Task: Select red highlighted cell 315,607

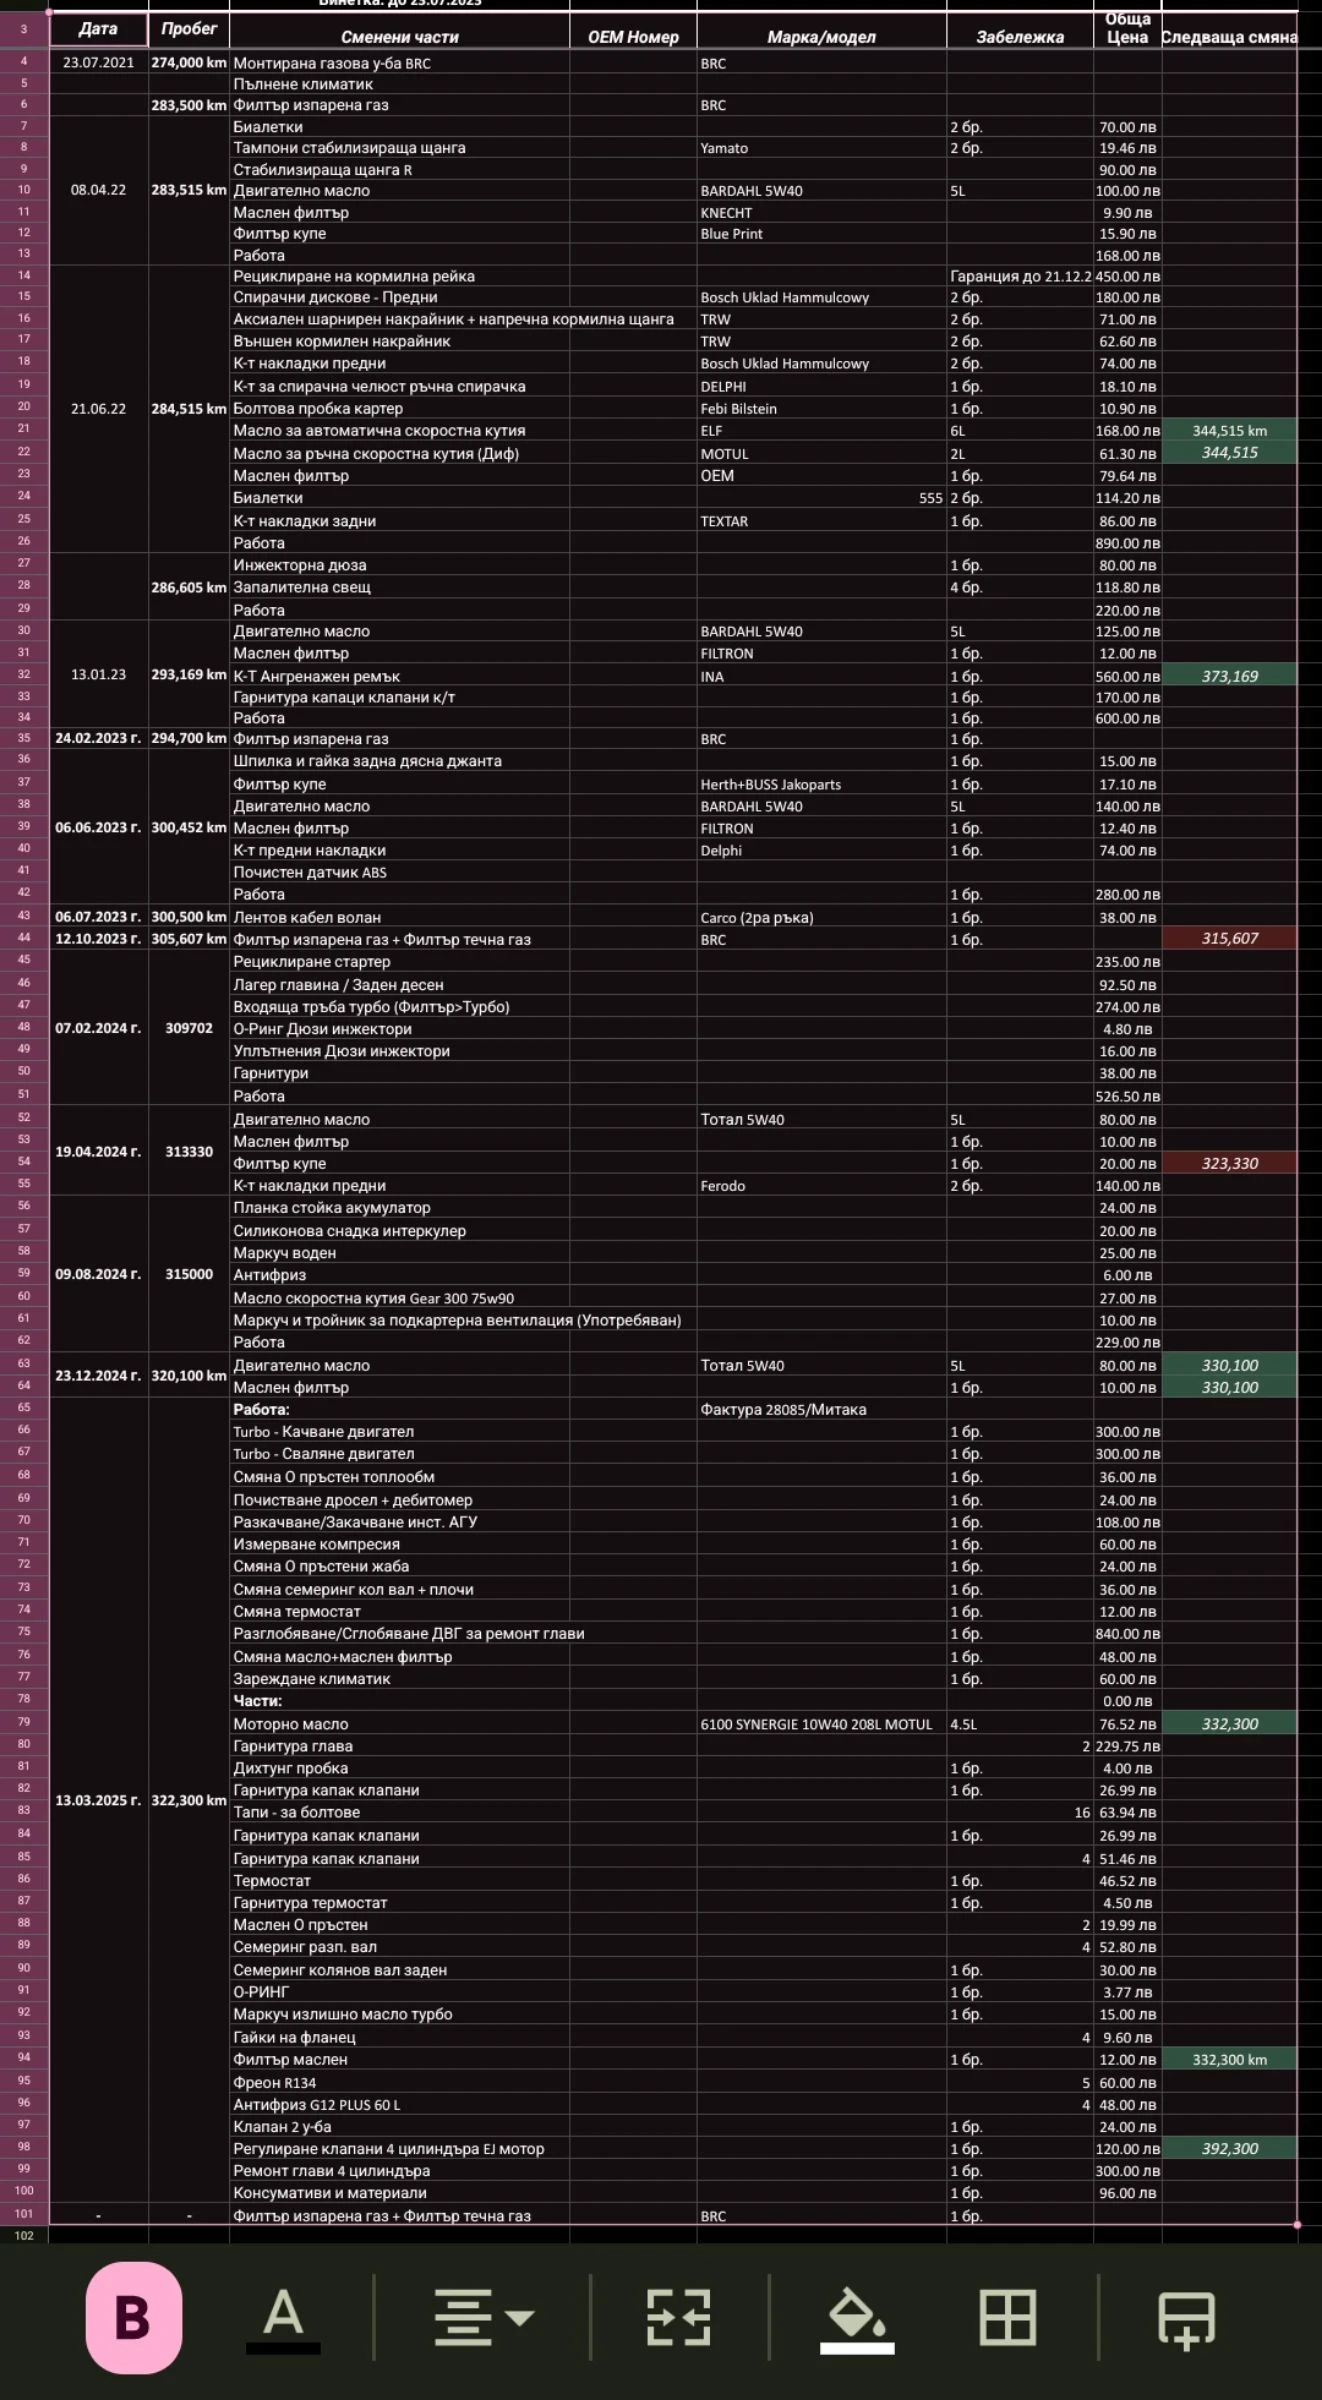Action: click(1229, 938)
